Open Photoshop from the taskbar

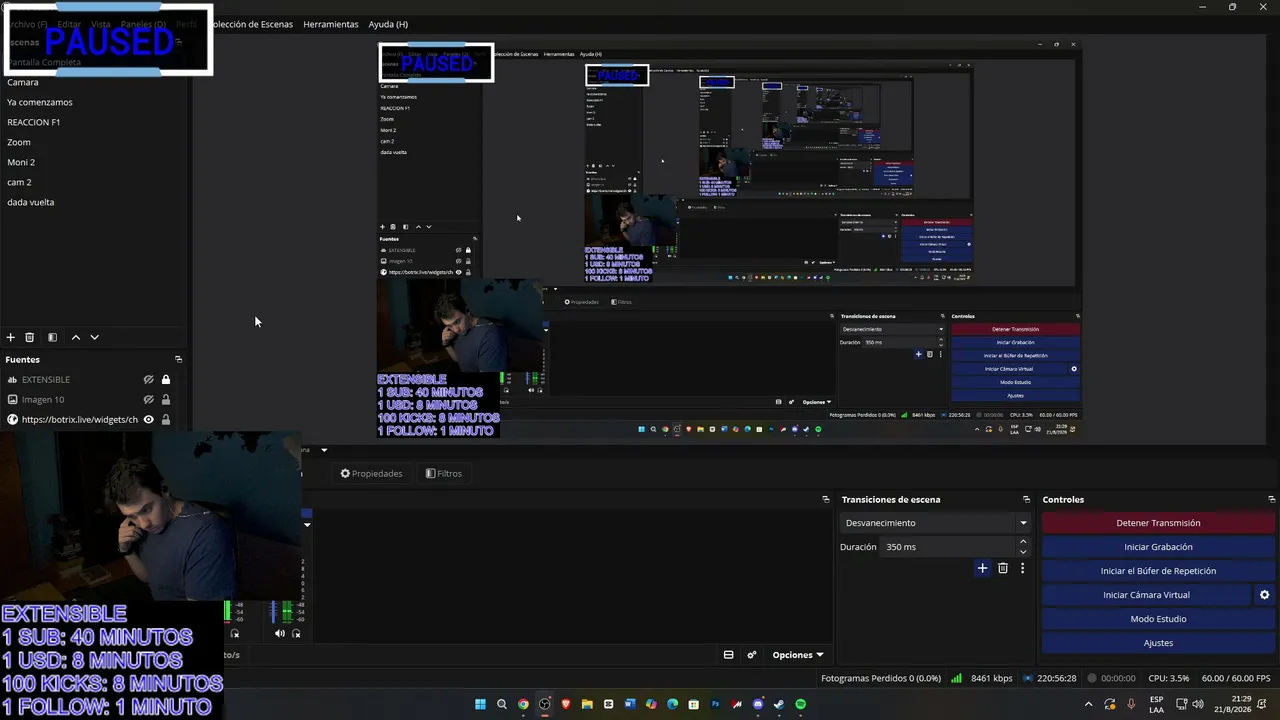coord(715,704)
